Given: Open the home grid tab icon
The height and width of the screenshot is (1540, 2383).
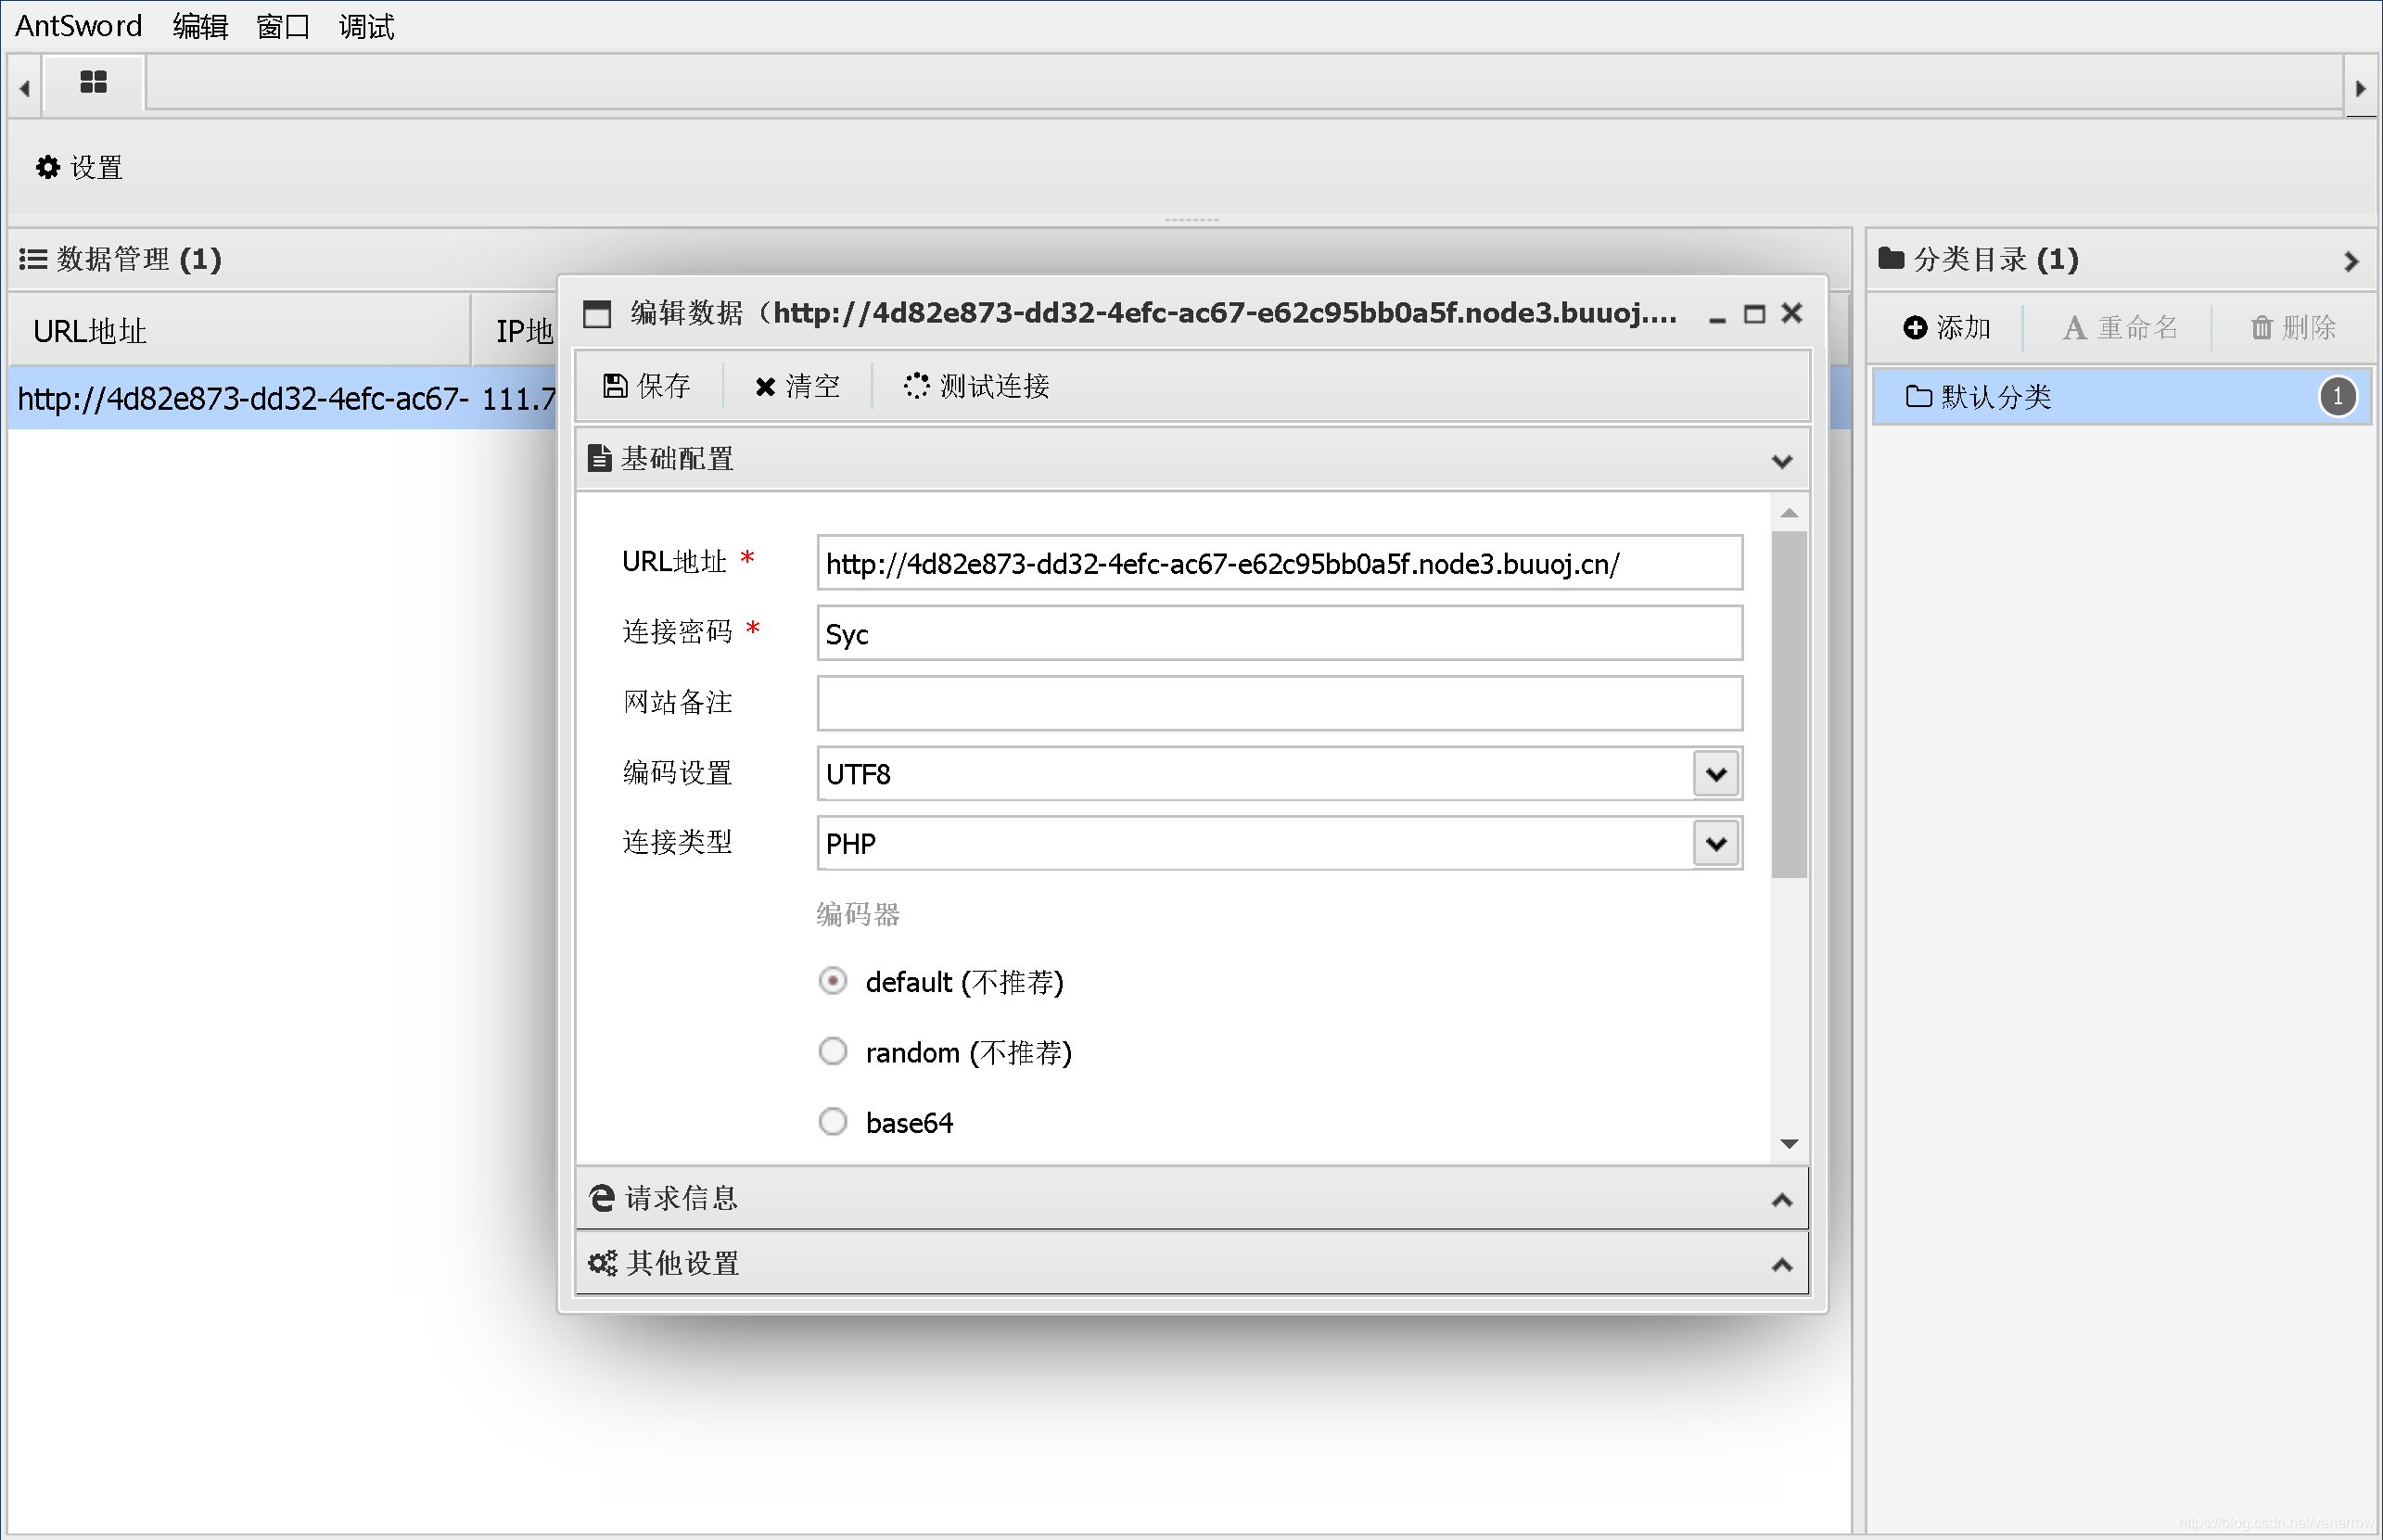Looking at the screenshot, I should point(93,82).
